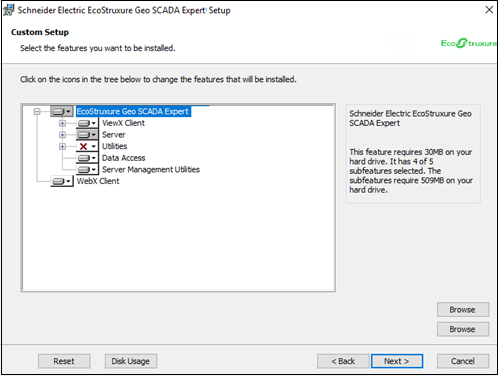
Task: Open Server Management Utilities feature drive icon
Action: point(87,170)
